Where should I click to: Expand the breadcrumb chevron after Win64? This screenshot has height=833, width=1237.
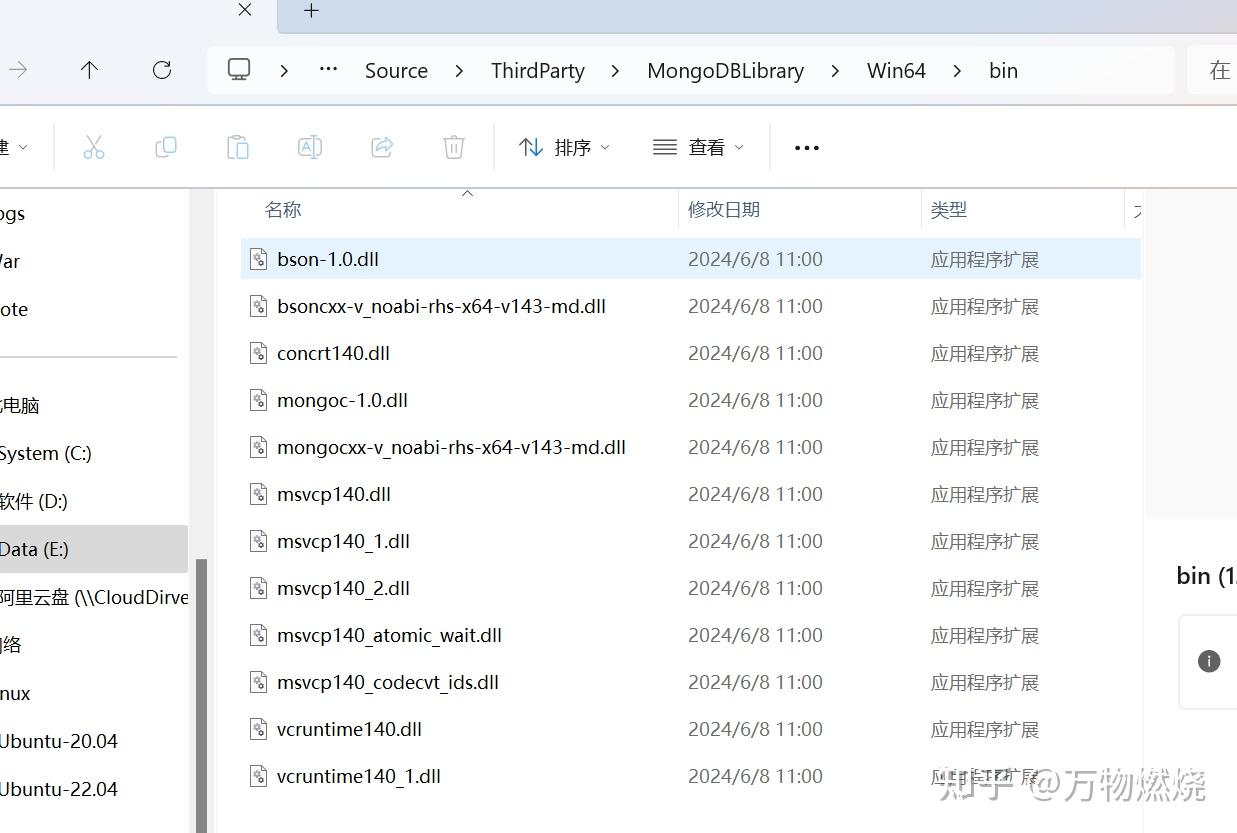pyautogui.click(x=956, y=70)
